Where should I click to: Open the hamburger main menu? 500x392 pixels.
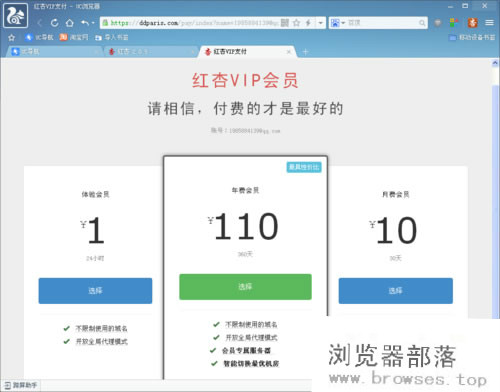click(x=489, y=23)
